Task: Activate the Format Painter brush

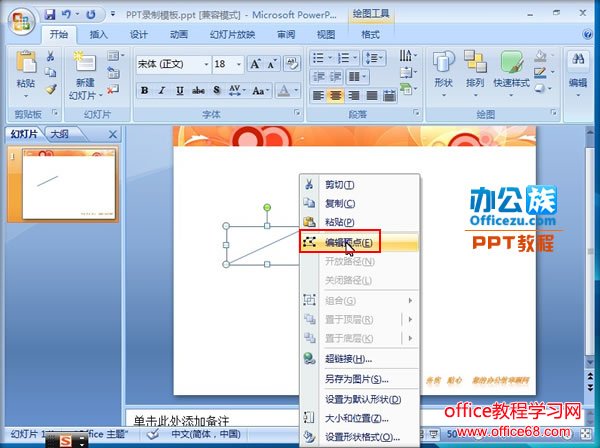Action: coord(50,89)
